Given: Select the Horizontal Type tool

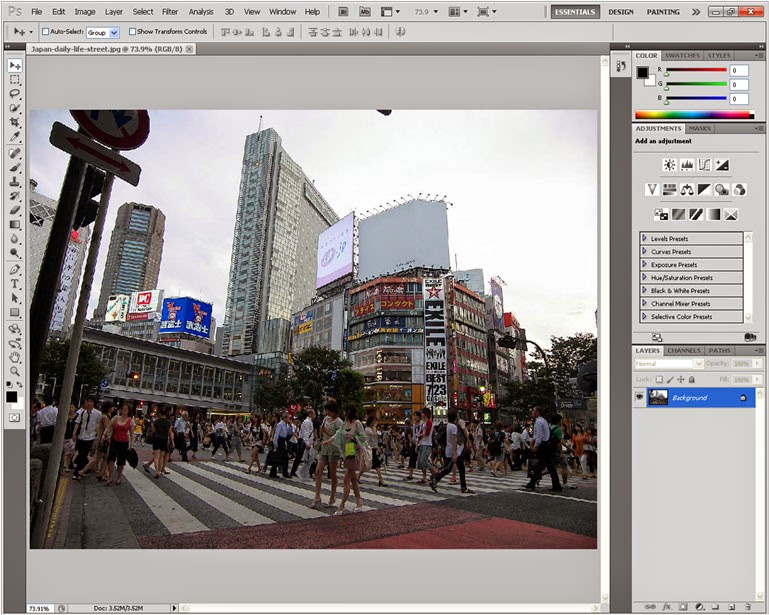Looking at the screenshot, I should pyautogui.click(x=15, y=283).
